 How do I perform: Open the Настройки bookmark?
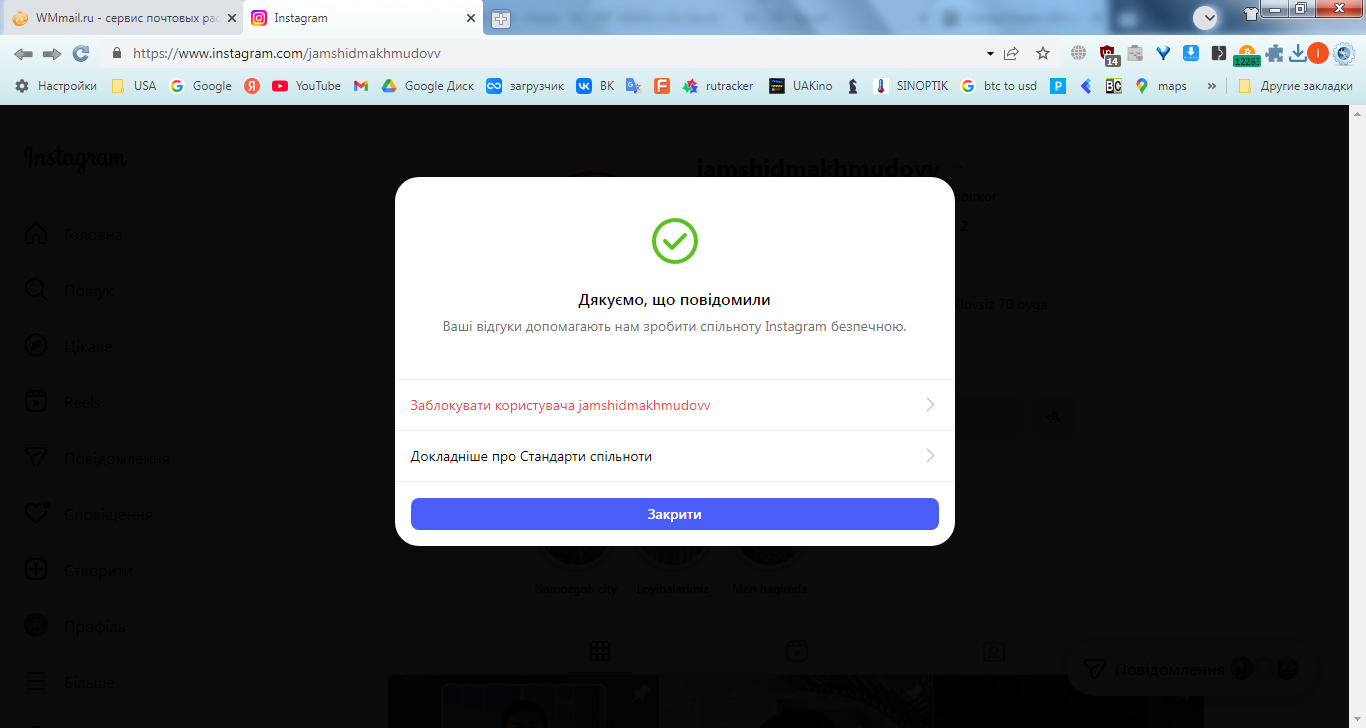(56, 86)
